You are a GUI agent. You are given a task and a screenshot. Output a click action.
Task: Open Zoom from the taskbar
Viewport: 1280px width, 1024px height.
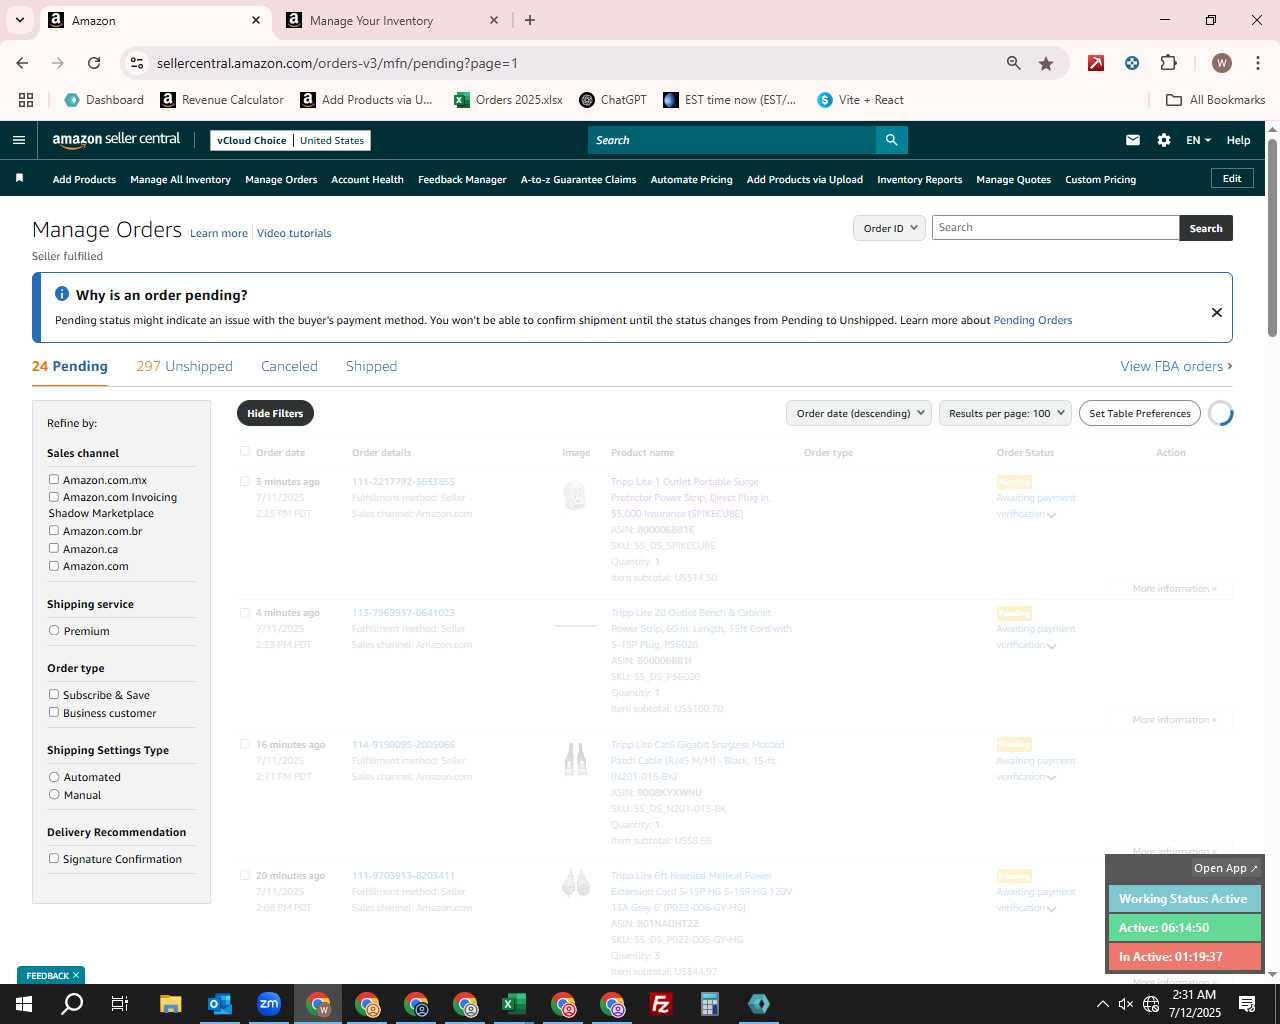(x=269, y=1004)
